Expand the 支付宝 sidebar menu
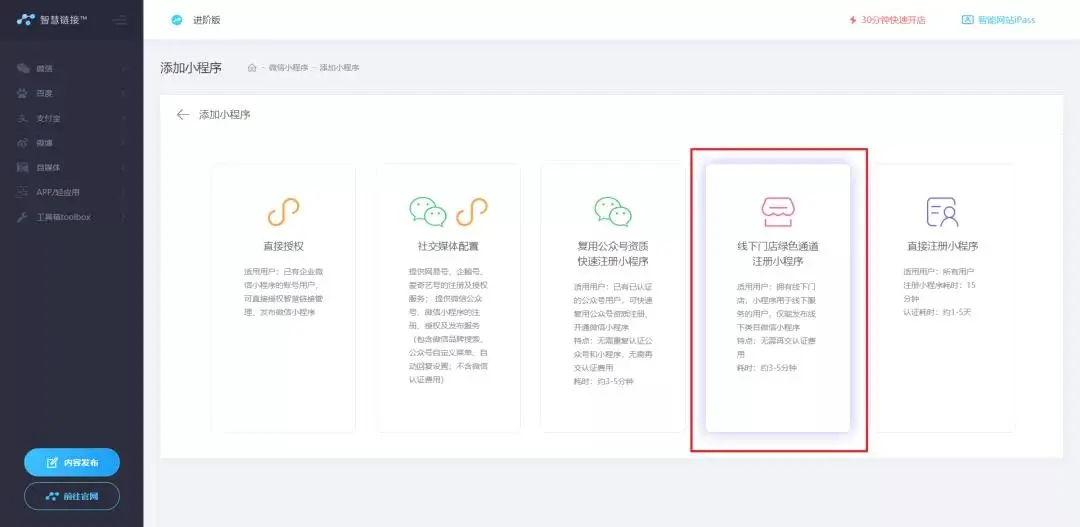Screen dimensions: 1080x527 tap(70, 118)
